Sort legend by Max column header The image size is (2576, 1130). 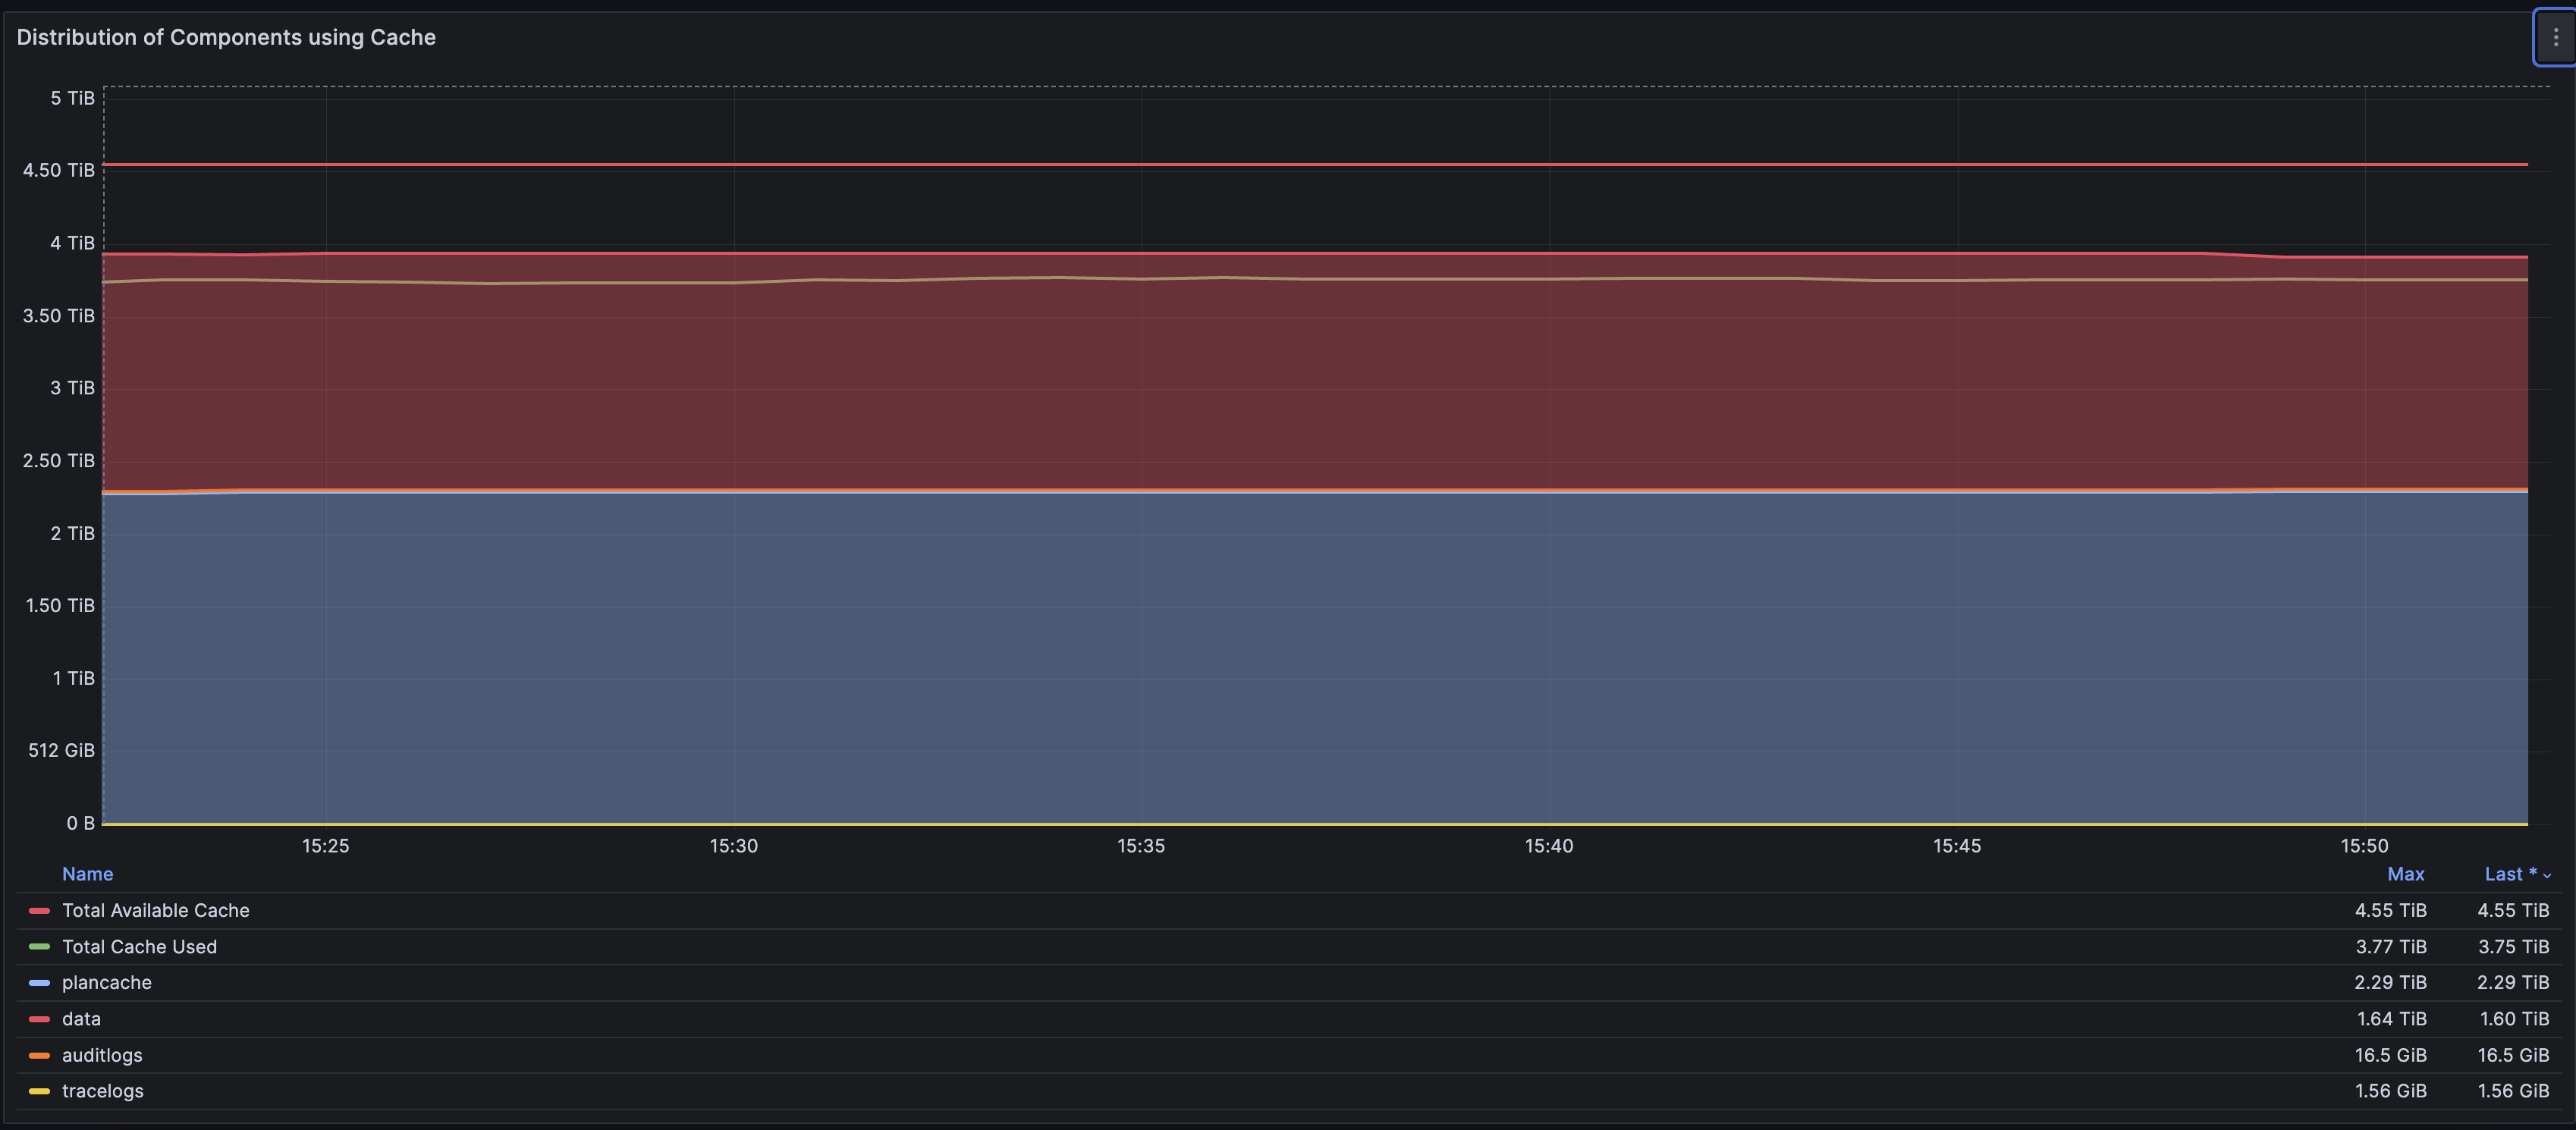[2405, 874]
